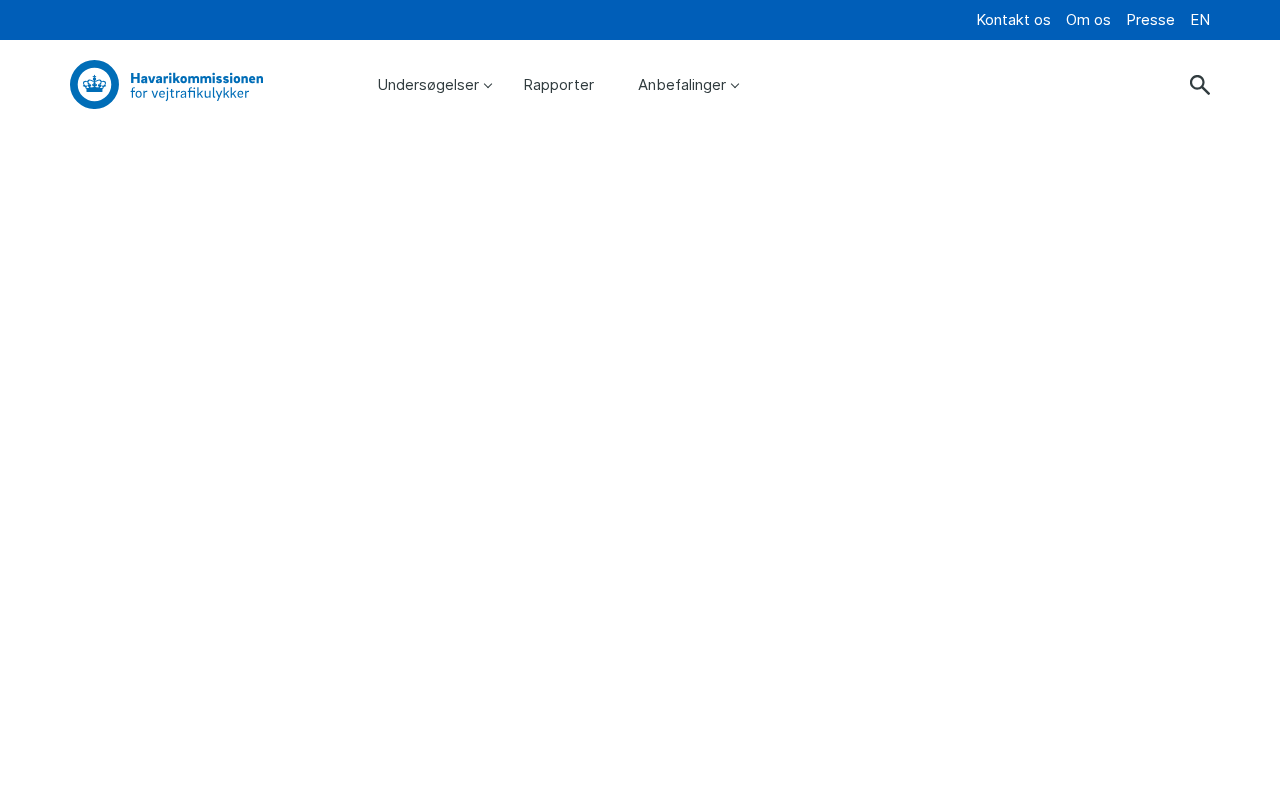
Task: Click the white header area left of crown logo
Action: pos(34,85)
